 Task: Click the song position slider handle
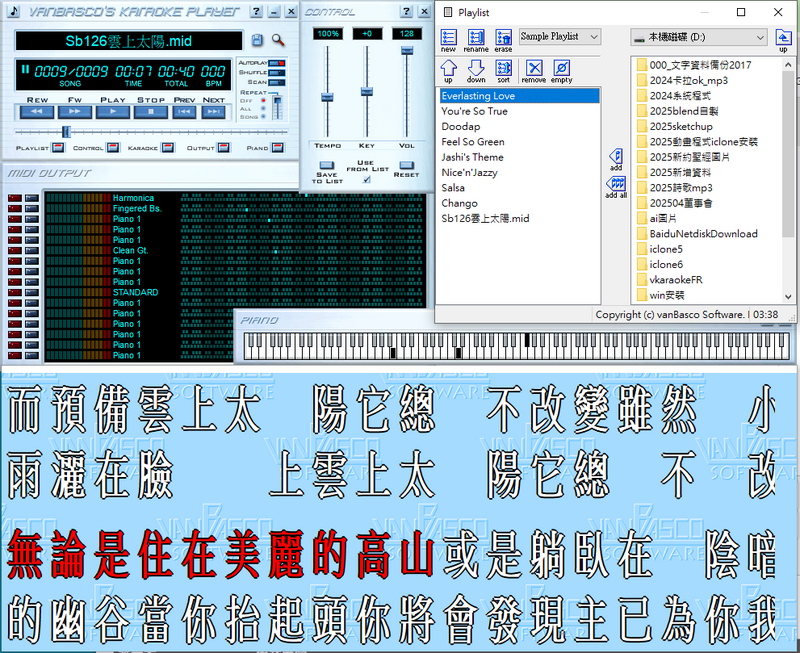click(66, 132)
